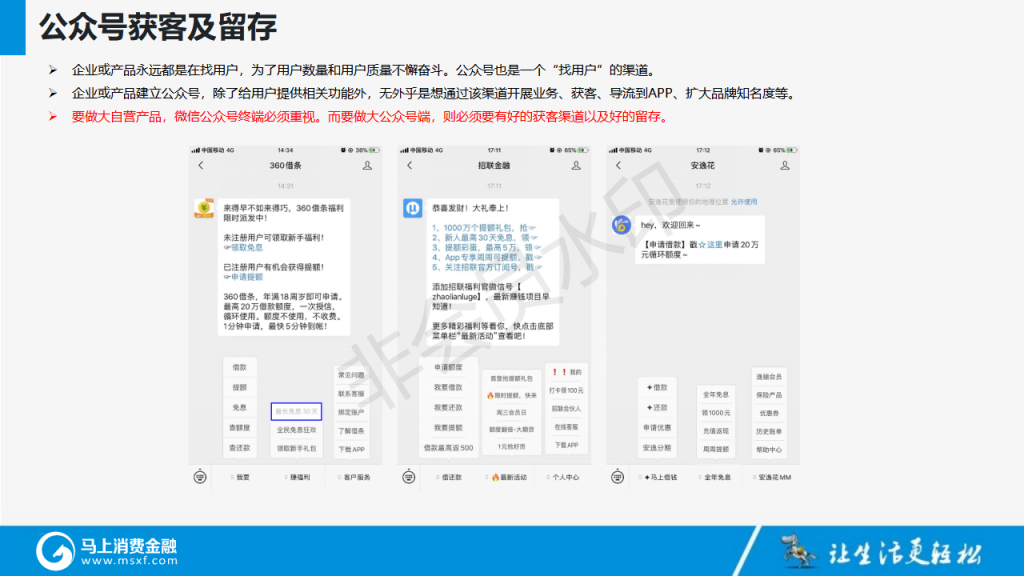Select 借款 in the 360借条 popup menu
Image resolution: width=1024 pixels, height=576 pixels.
point(240,368)
